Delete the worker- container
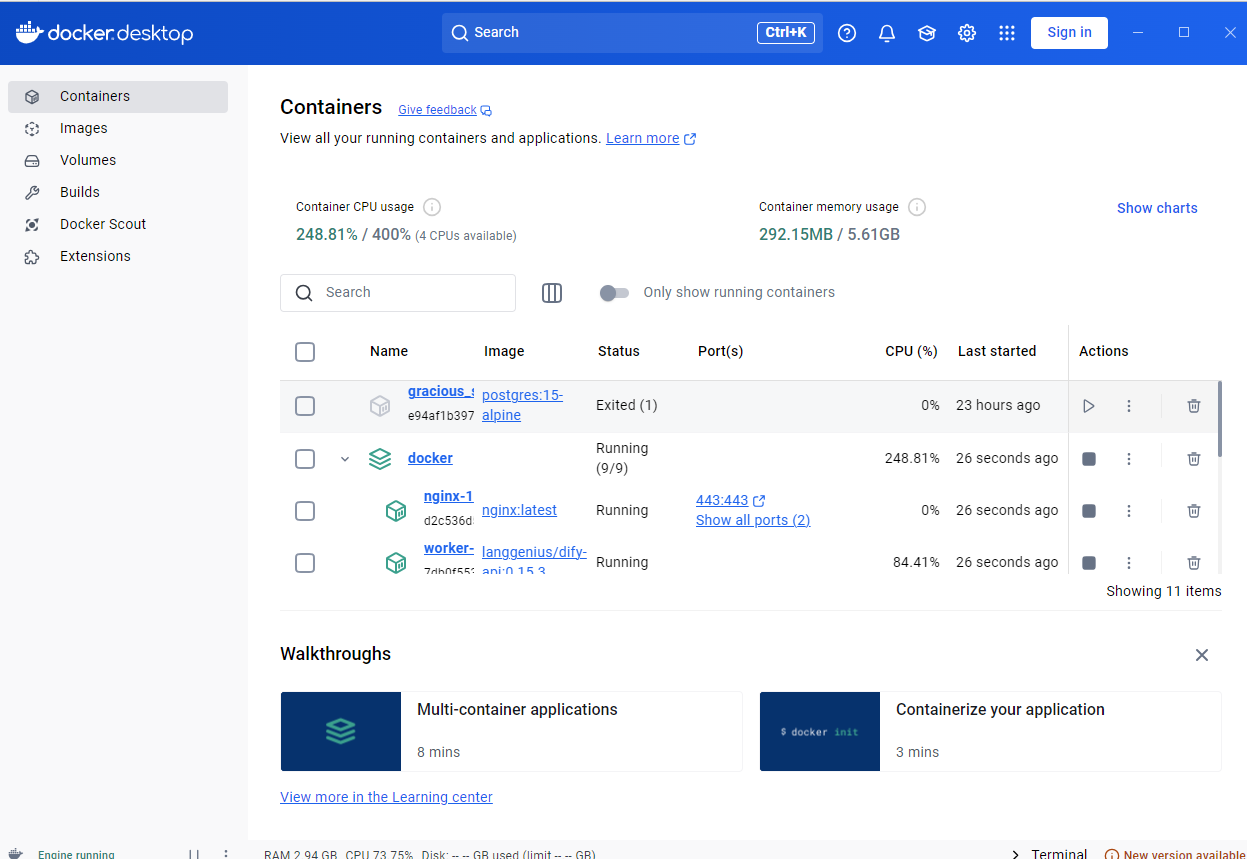The image size is (1247, 859). 1194,563
